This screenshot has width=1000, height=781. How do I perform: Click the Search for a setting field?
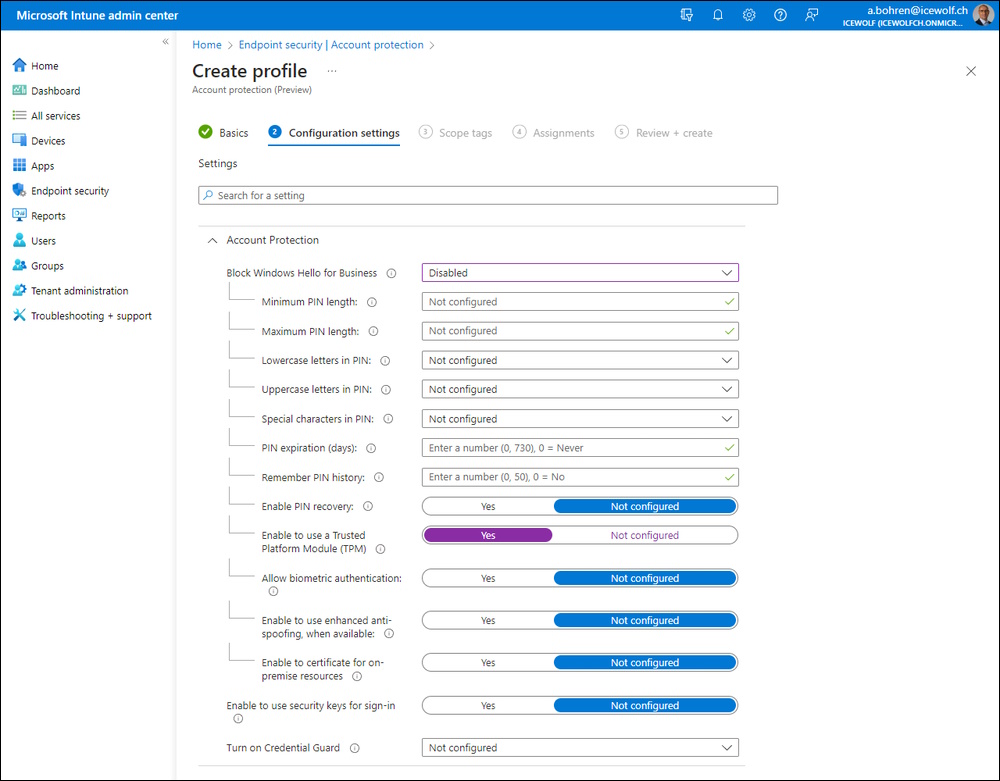(x=488, y=195)
